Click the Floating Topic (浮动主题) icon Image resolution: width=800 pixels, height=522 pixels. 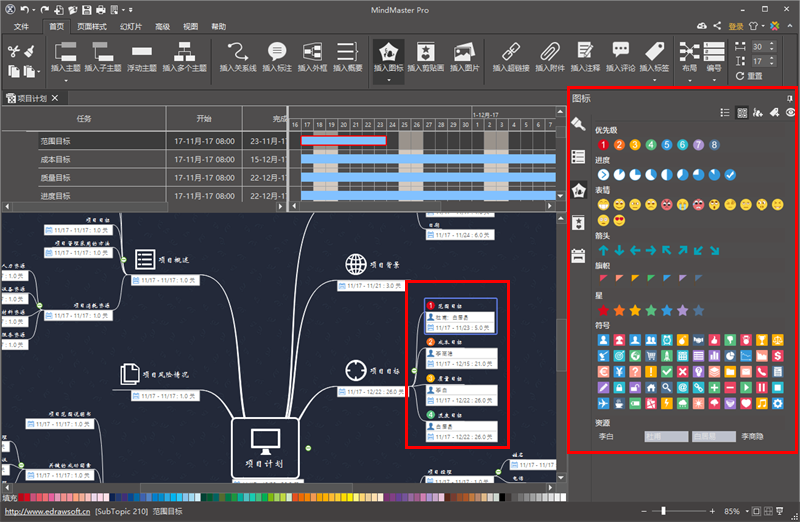tap(141, 52)
